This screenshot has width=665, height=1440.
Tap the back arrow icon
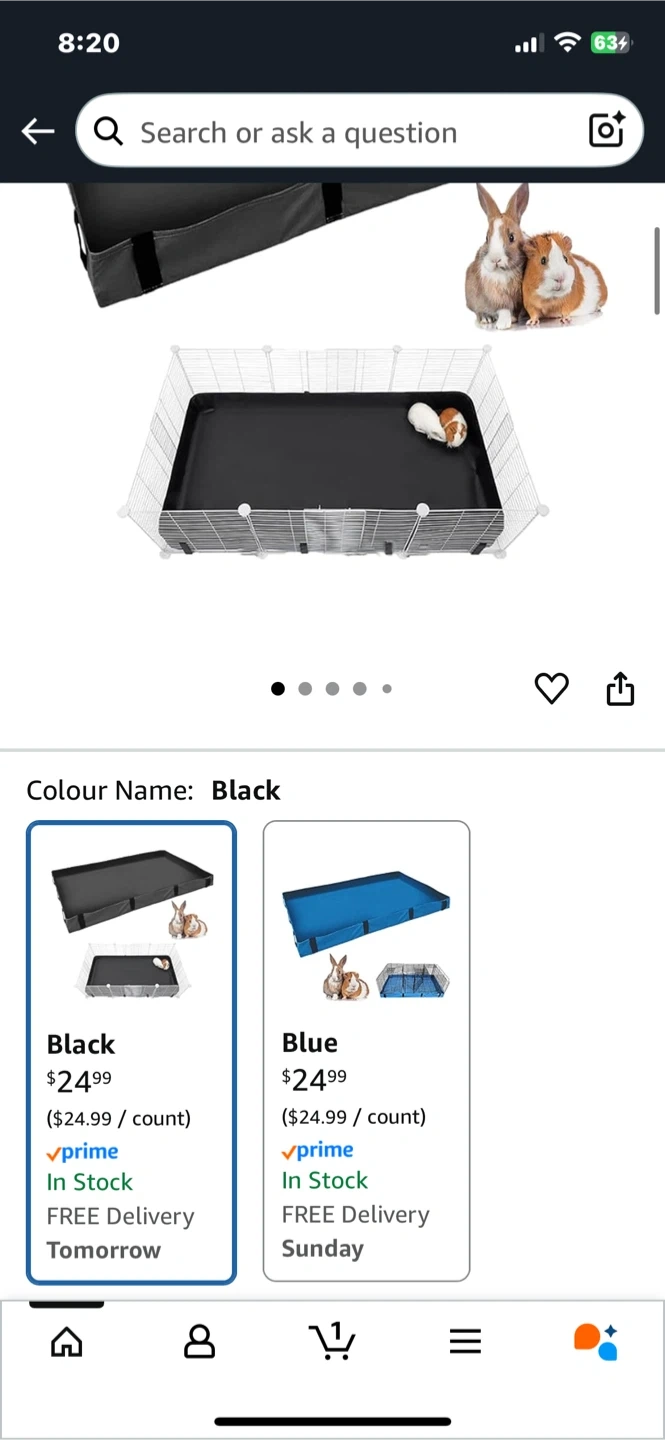(x=38, y=131)
